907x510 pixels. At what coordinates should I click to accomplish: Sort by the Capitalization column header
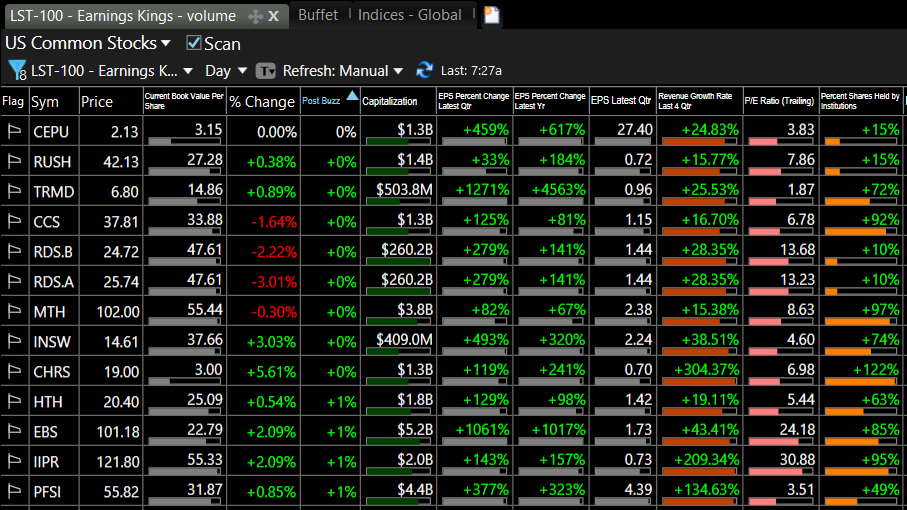(398, 101)
